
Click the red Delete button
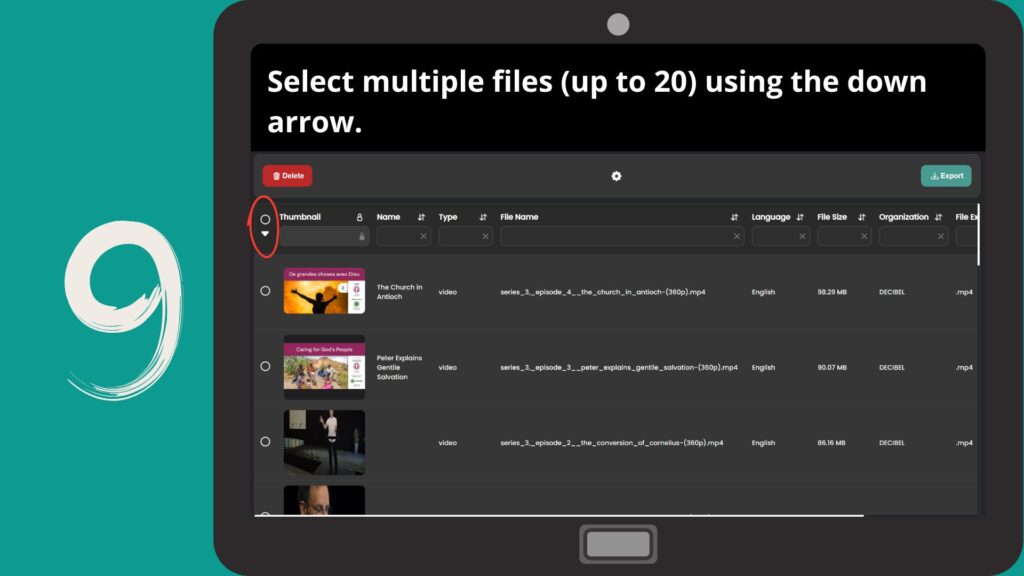point(287,176)
